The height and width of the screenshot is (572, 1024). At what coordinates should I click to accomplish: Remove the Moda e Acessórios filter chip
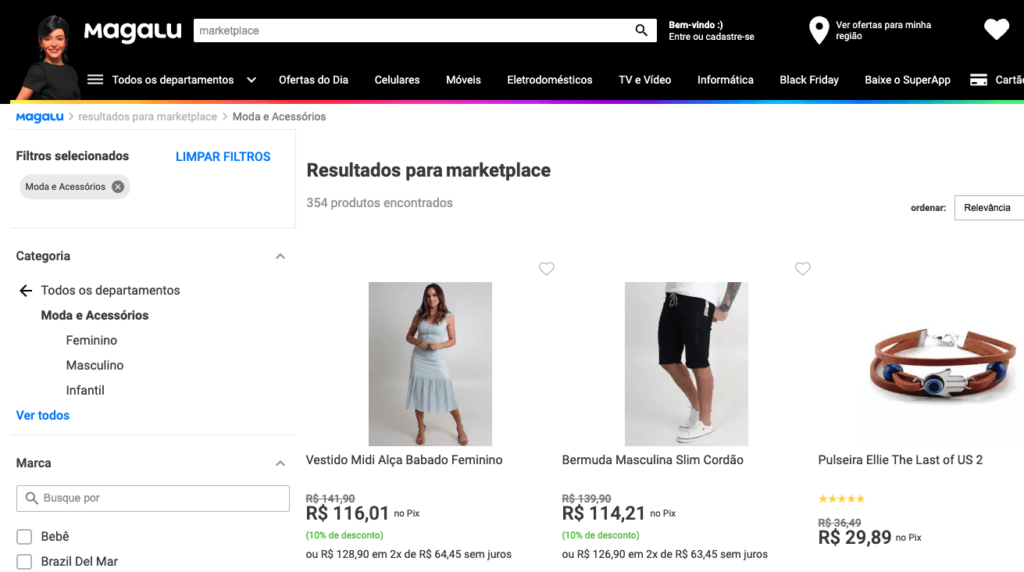tap(118, 187)
